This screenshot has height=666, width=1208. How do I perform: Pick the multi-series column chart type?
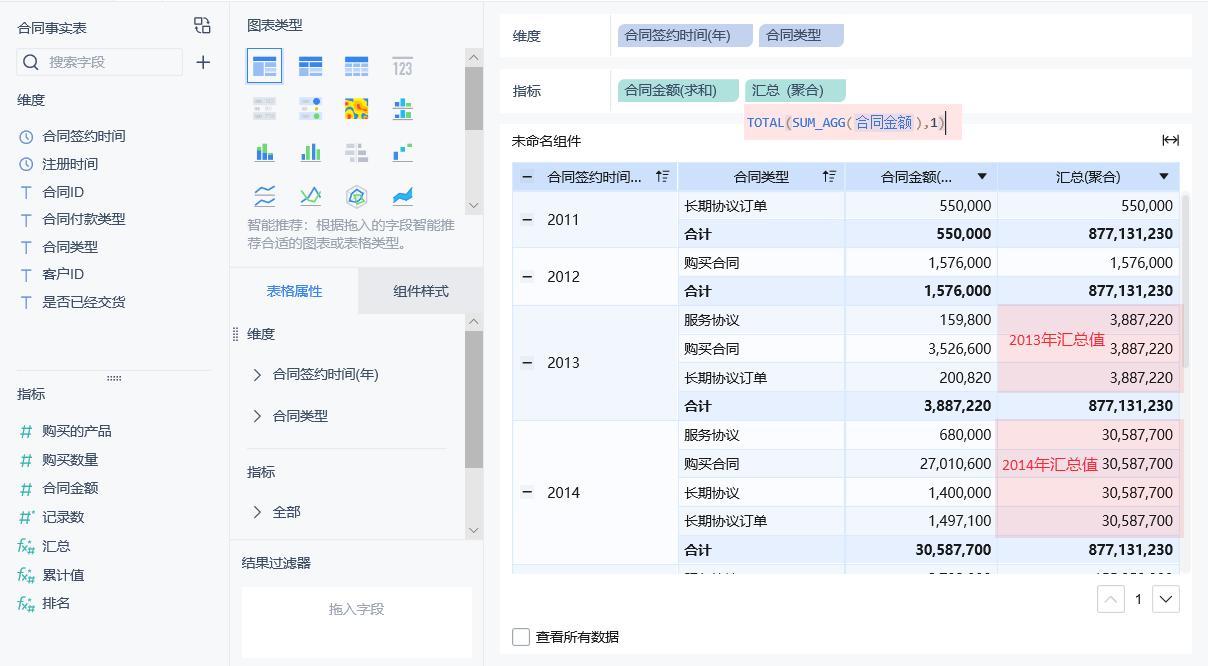coord(311,152)
